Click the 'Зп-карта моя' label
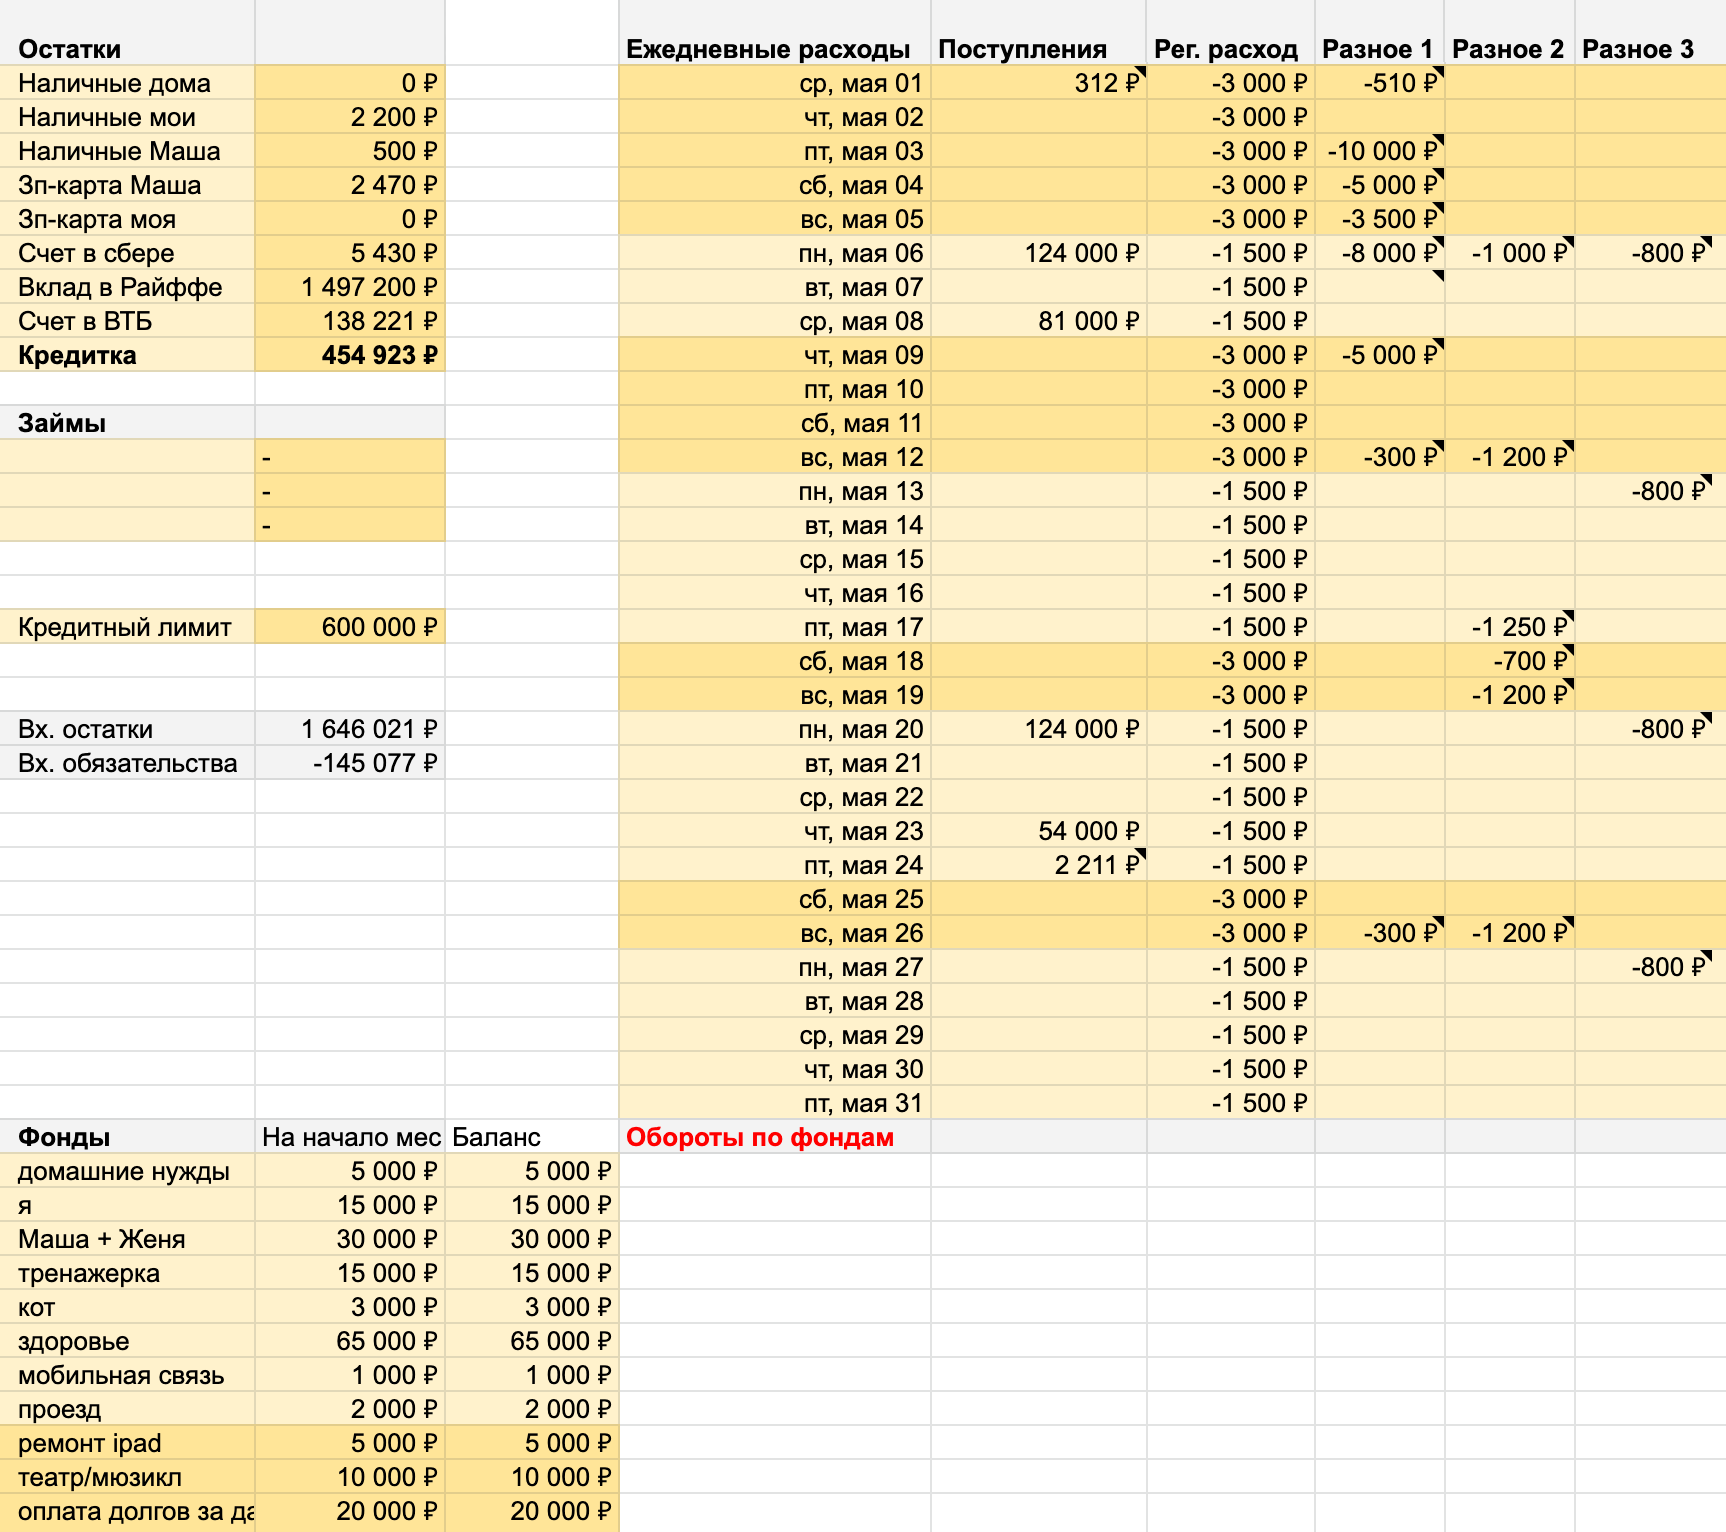Viewport: 1726px width, 1532px height. [127, 219]
